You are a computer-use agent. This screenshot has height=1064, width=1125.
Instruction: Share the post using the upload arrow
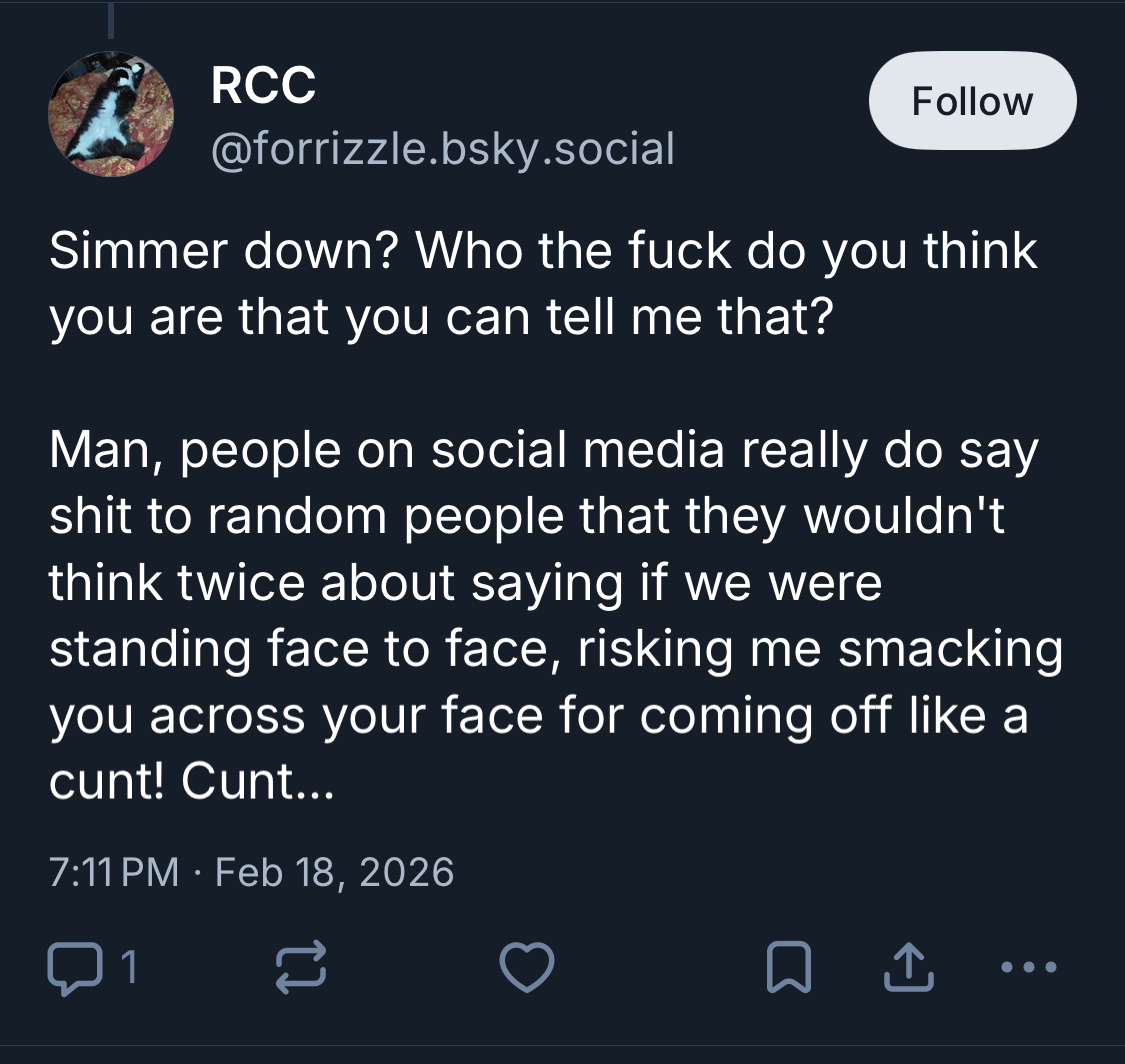point(908,967)
